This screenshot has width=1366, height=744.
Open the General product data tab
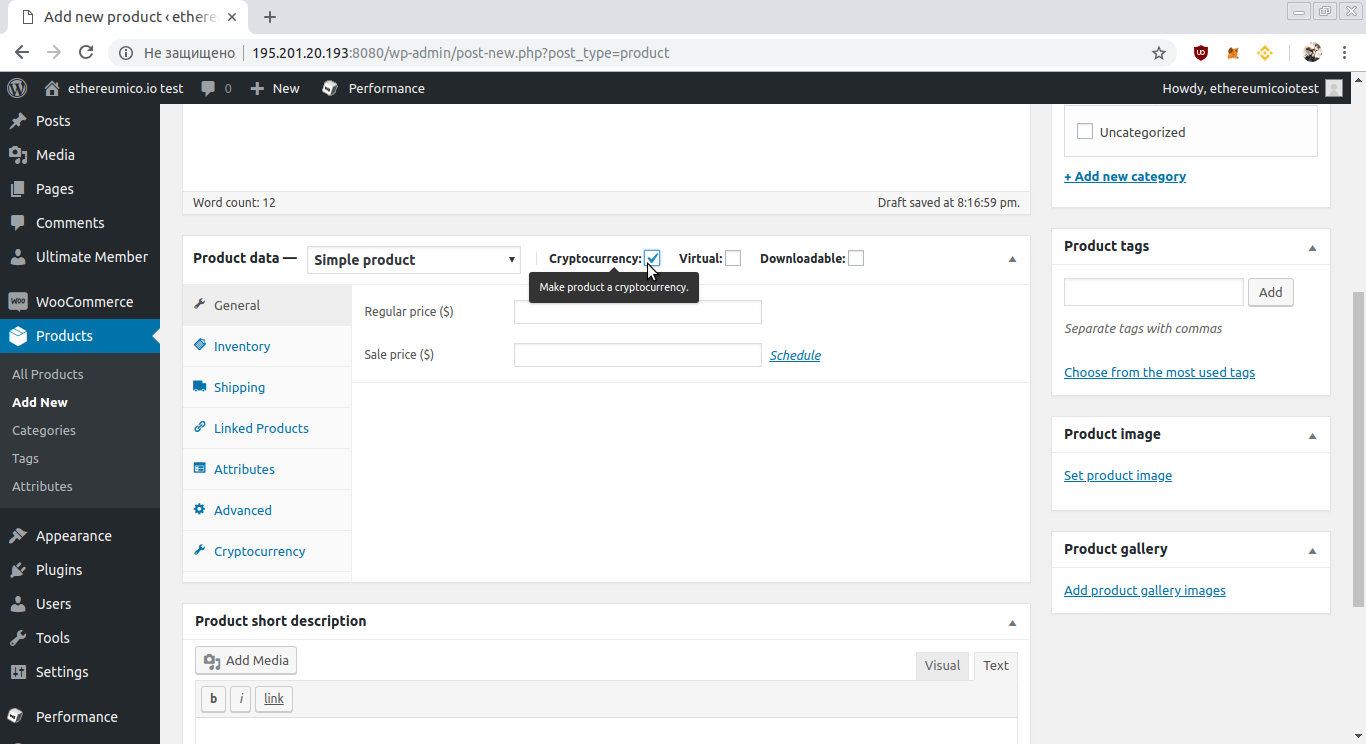click(x=267, y=305)
